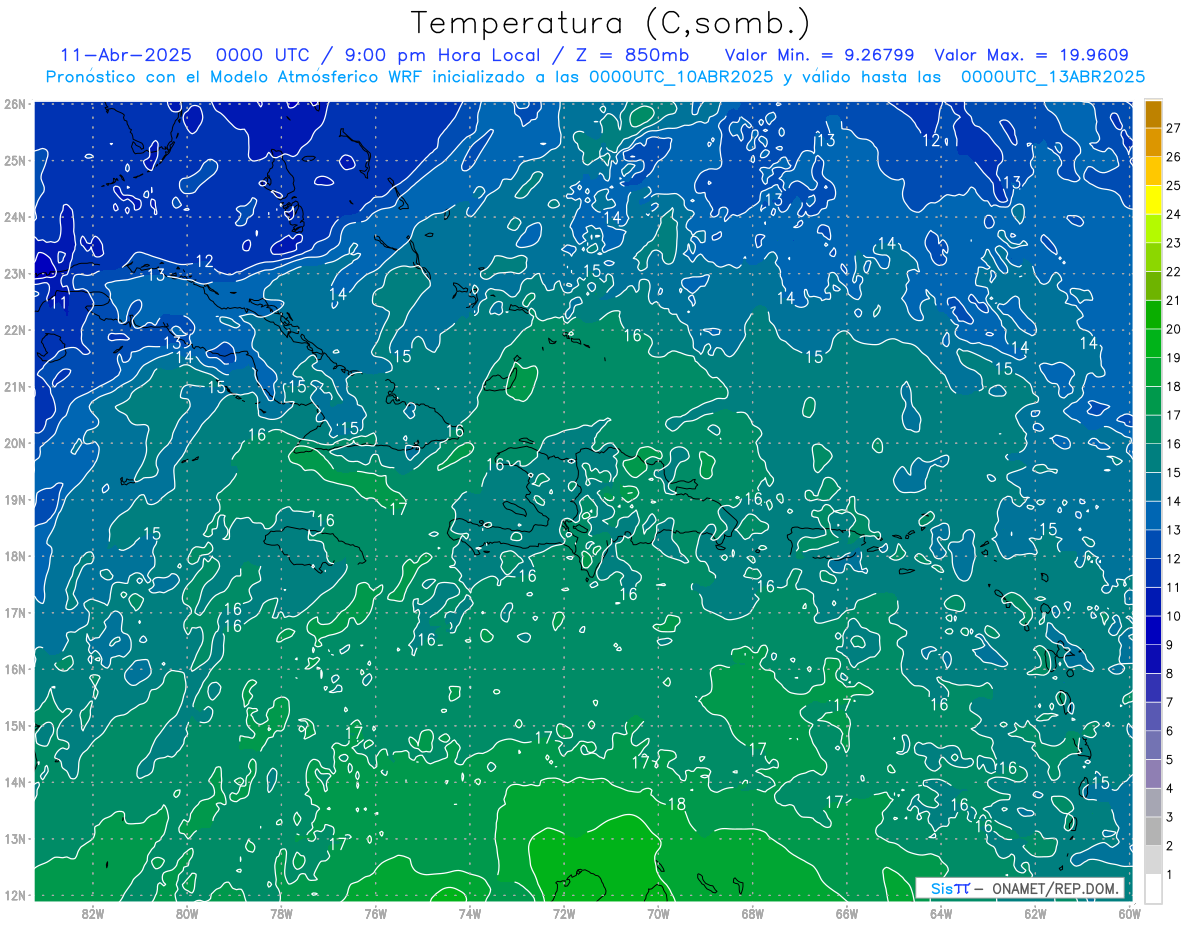Click the "26N" latitude axis label

pos(15,103)
